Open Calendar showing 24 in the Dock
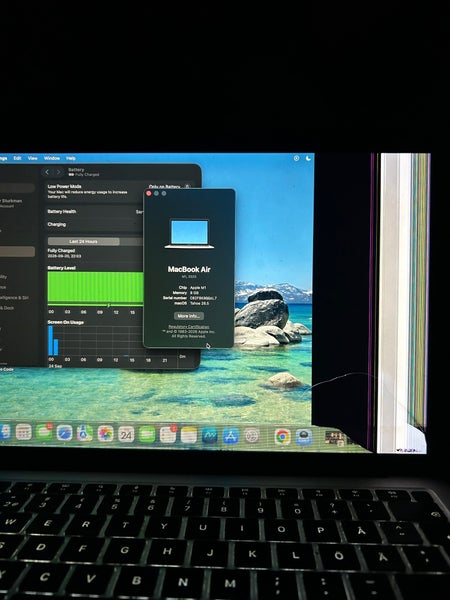 point(126,434)
